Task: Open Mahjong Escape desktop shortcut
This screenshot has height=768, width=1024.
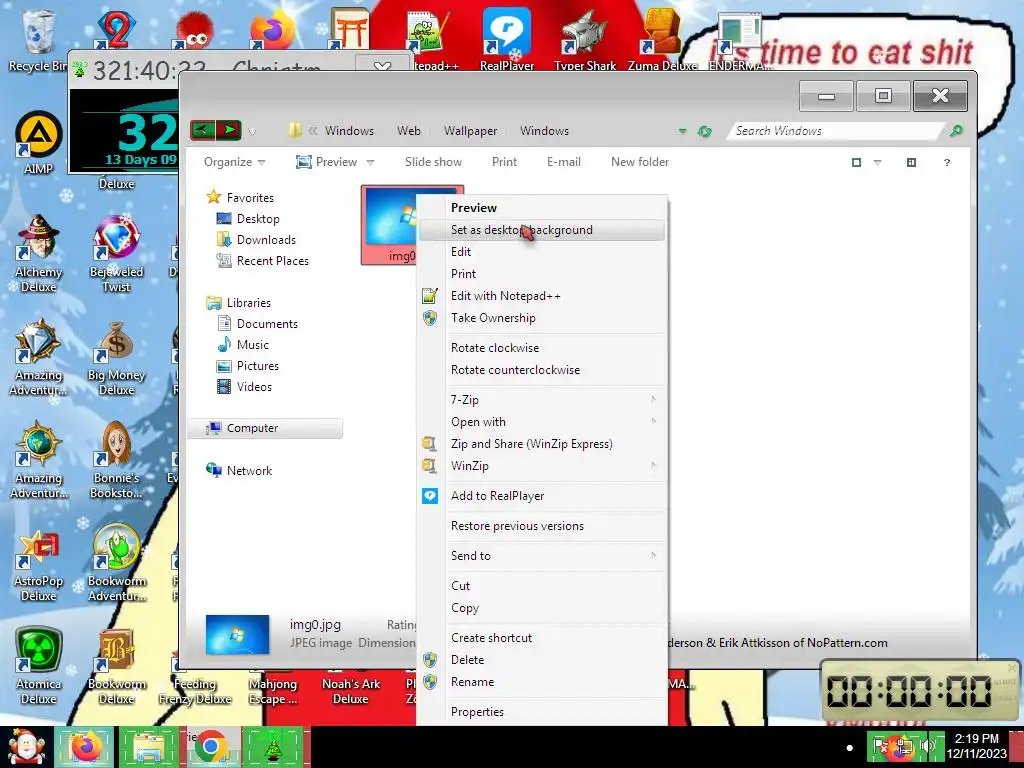Action: point(272,691)
